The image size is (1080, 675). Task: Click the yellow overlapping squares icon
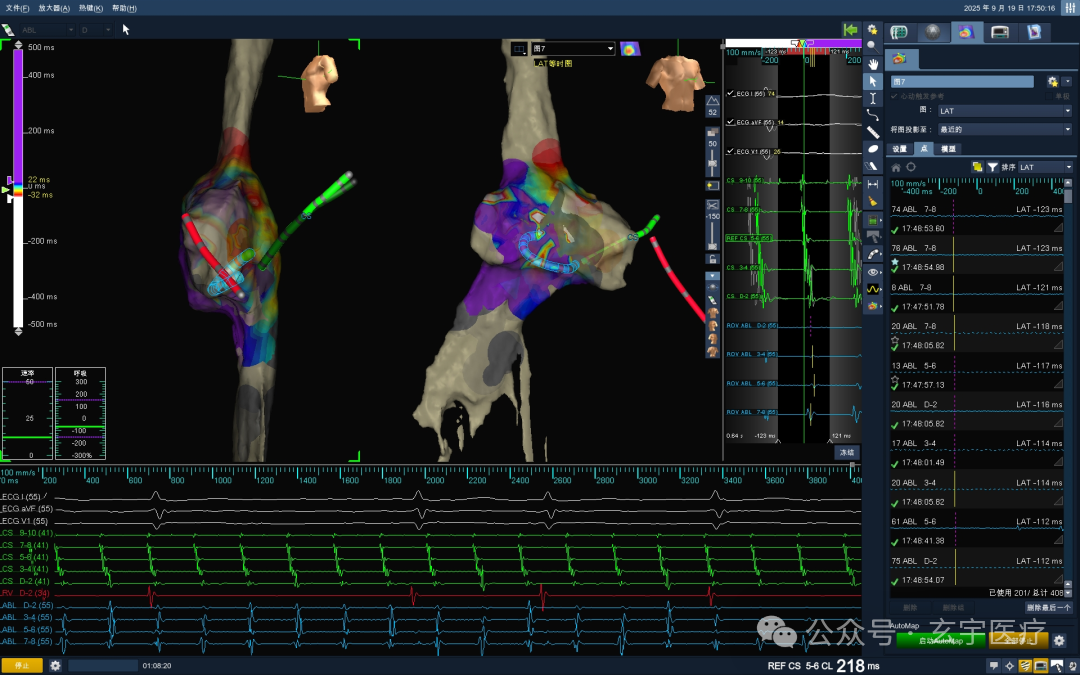[x=977, y=167]
